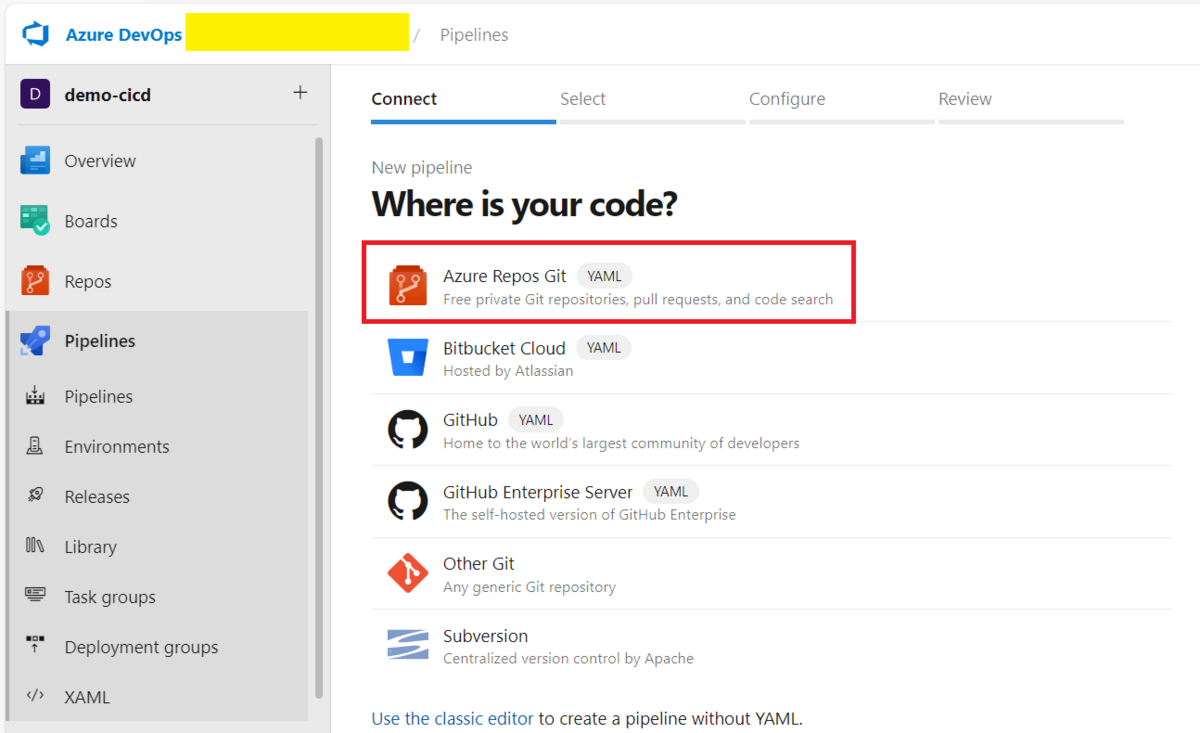Click the Environments icon
This screenshot has width=1200, height=733.
pos(35,446)
